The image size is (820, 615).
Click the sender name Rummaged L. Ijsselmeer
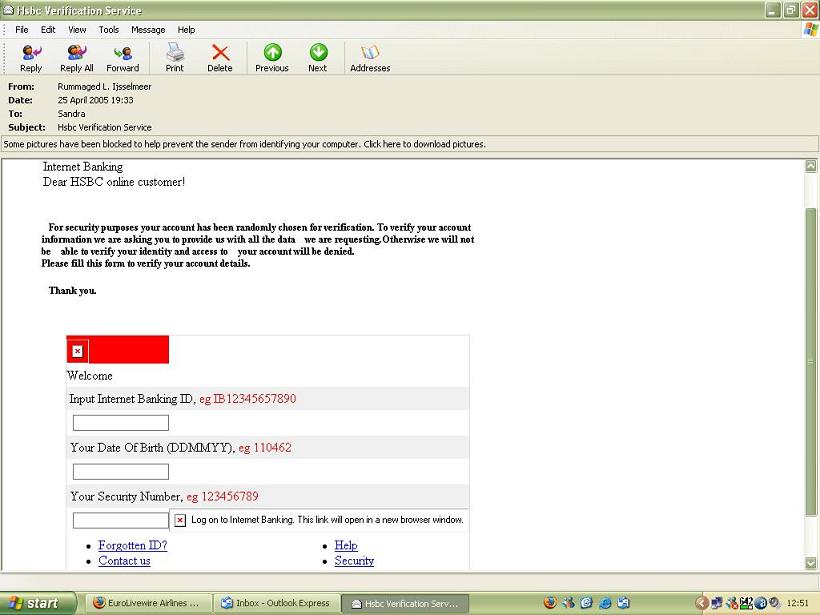click(104, 87)
